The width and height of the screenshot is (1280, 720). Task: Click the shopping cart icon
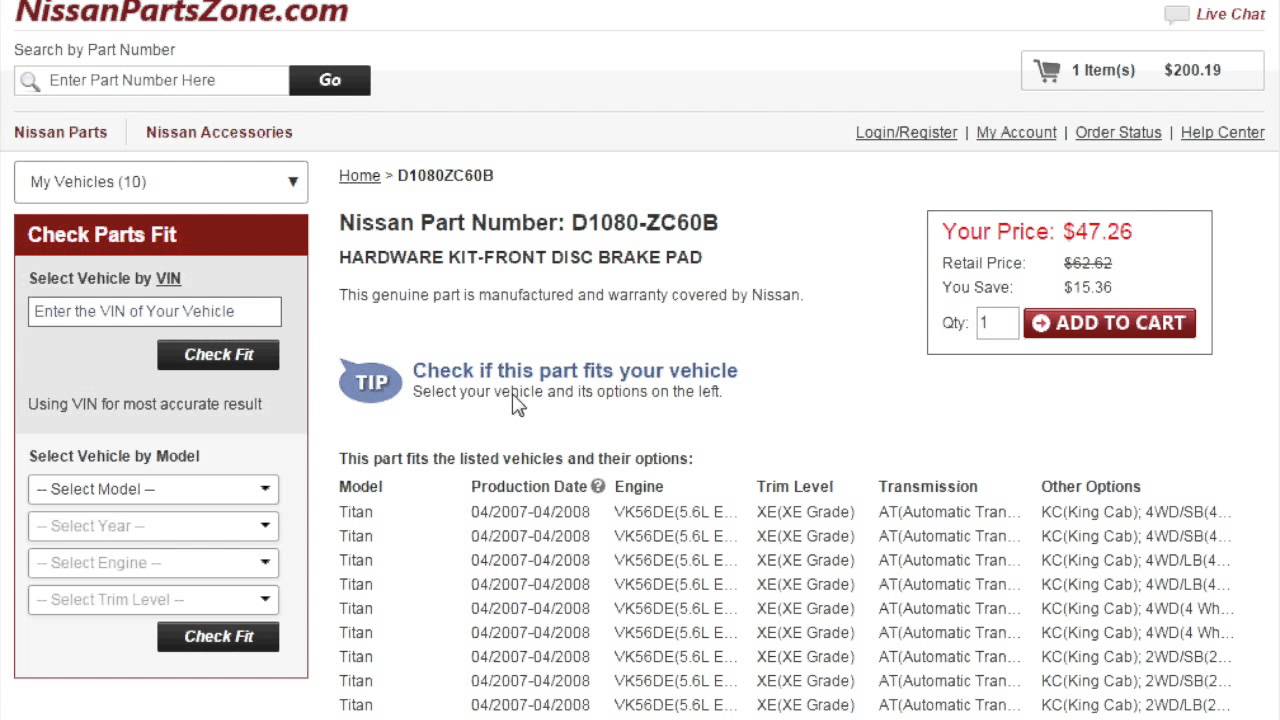[1047, 70]
